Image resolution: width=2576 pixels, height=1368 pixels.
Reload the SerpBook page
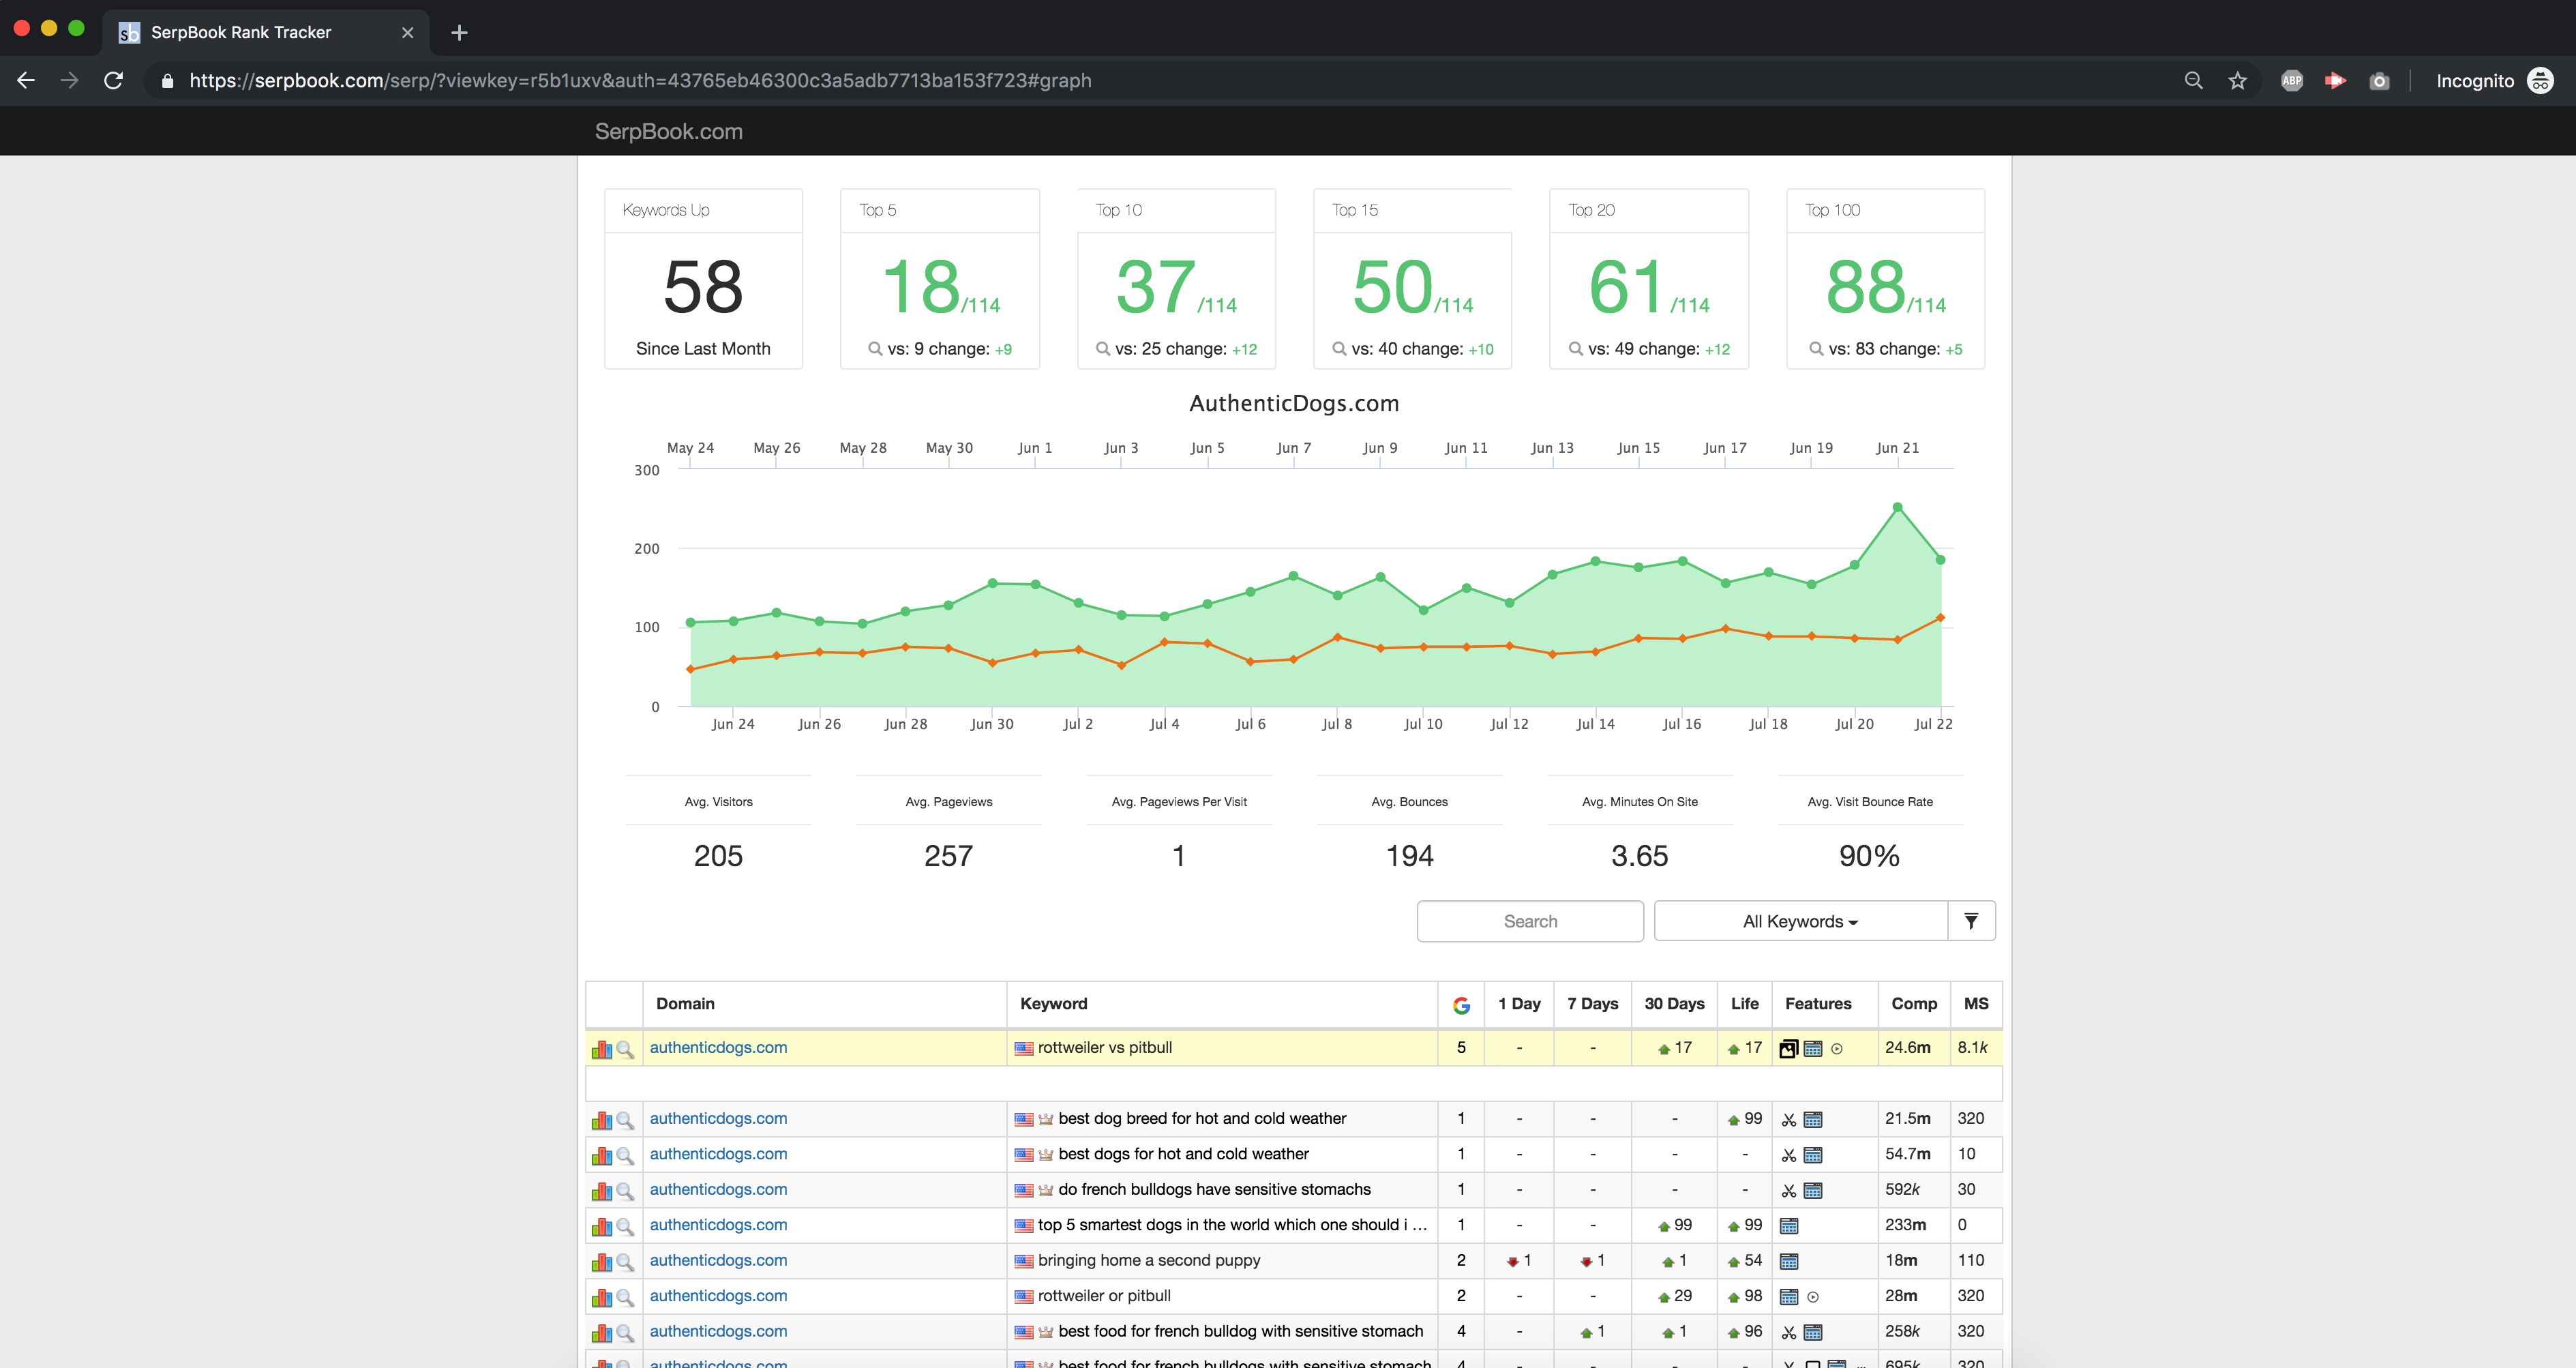pyautogui.click(x=114, y=80)
